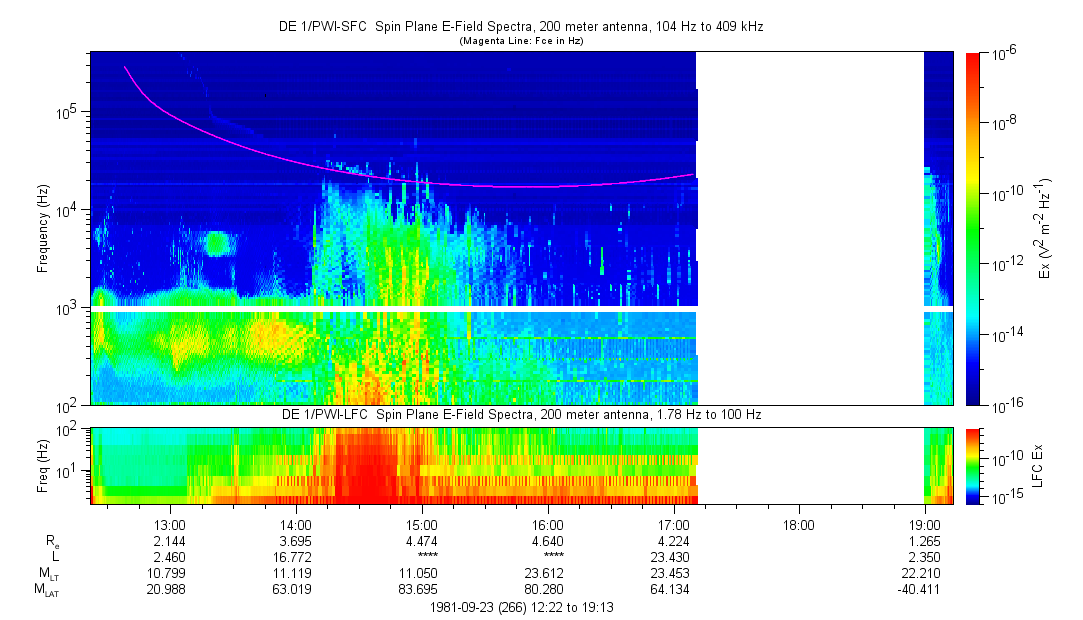Screen dimensions: 1083x620
Task: Click the MLAT row label
Action: coord(45,589)
